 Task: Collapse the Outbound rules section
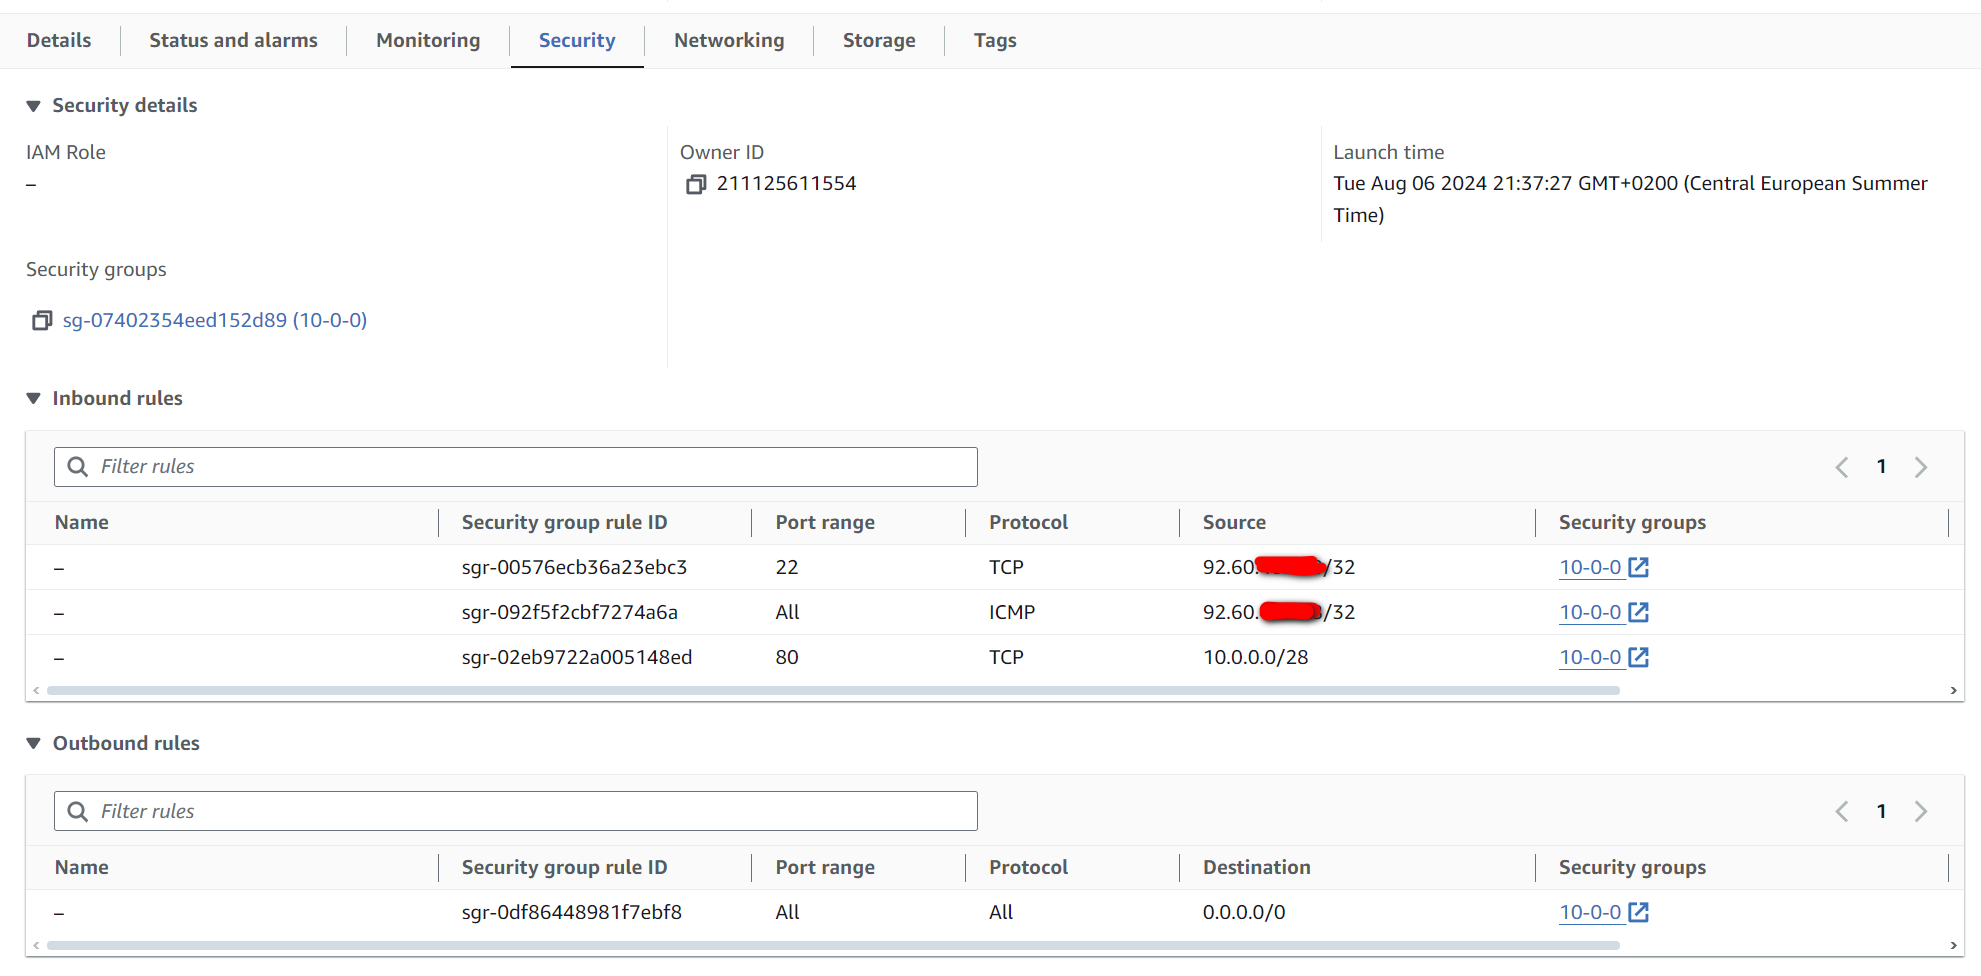point(34,744)
